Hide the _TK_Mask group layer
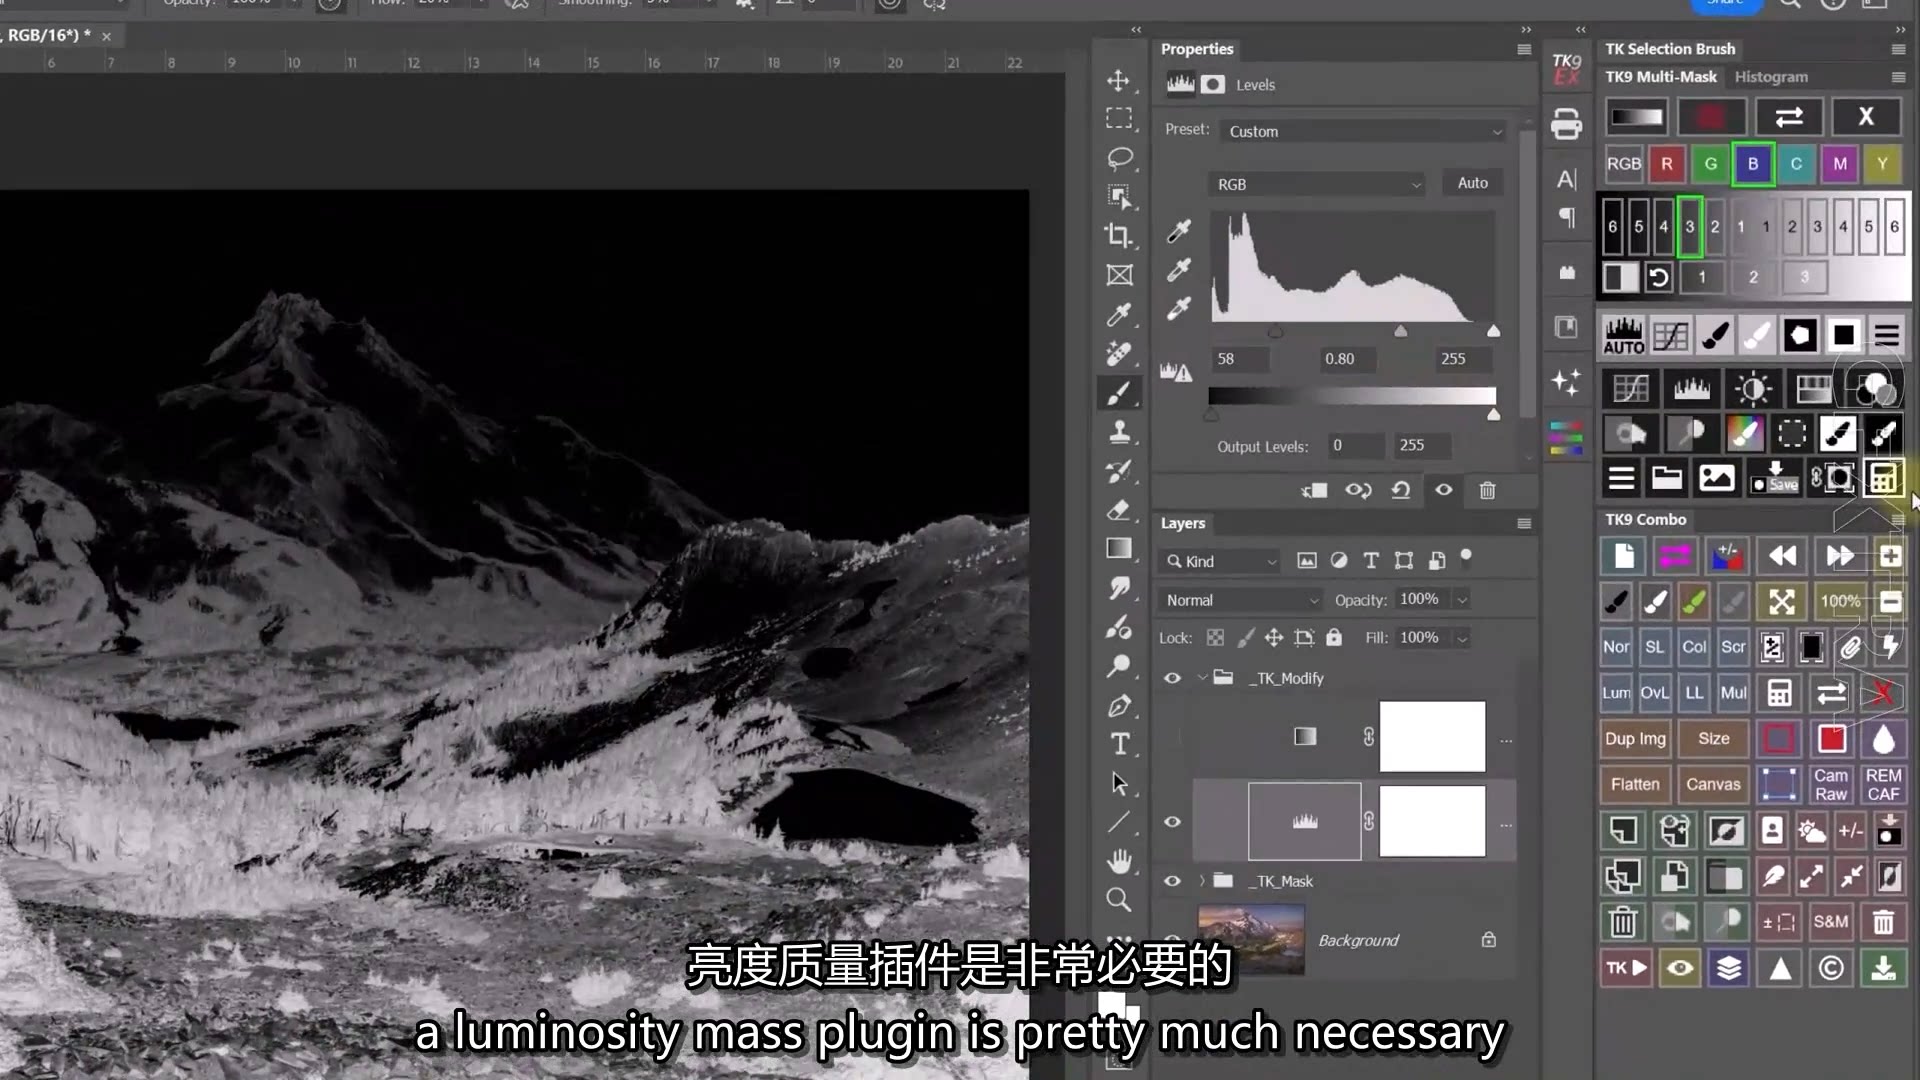The height and width of the screenshot is (1080, 1920). pyautogui.click(x=1172, y=881)
